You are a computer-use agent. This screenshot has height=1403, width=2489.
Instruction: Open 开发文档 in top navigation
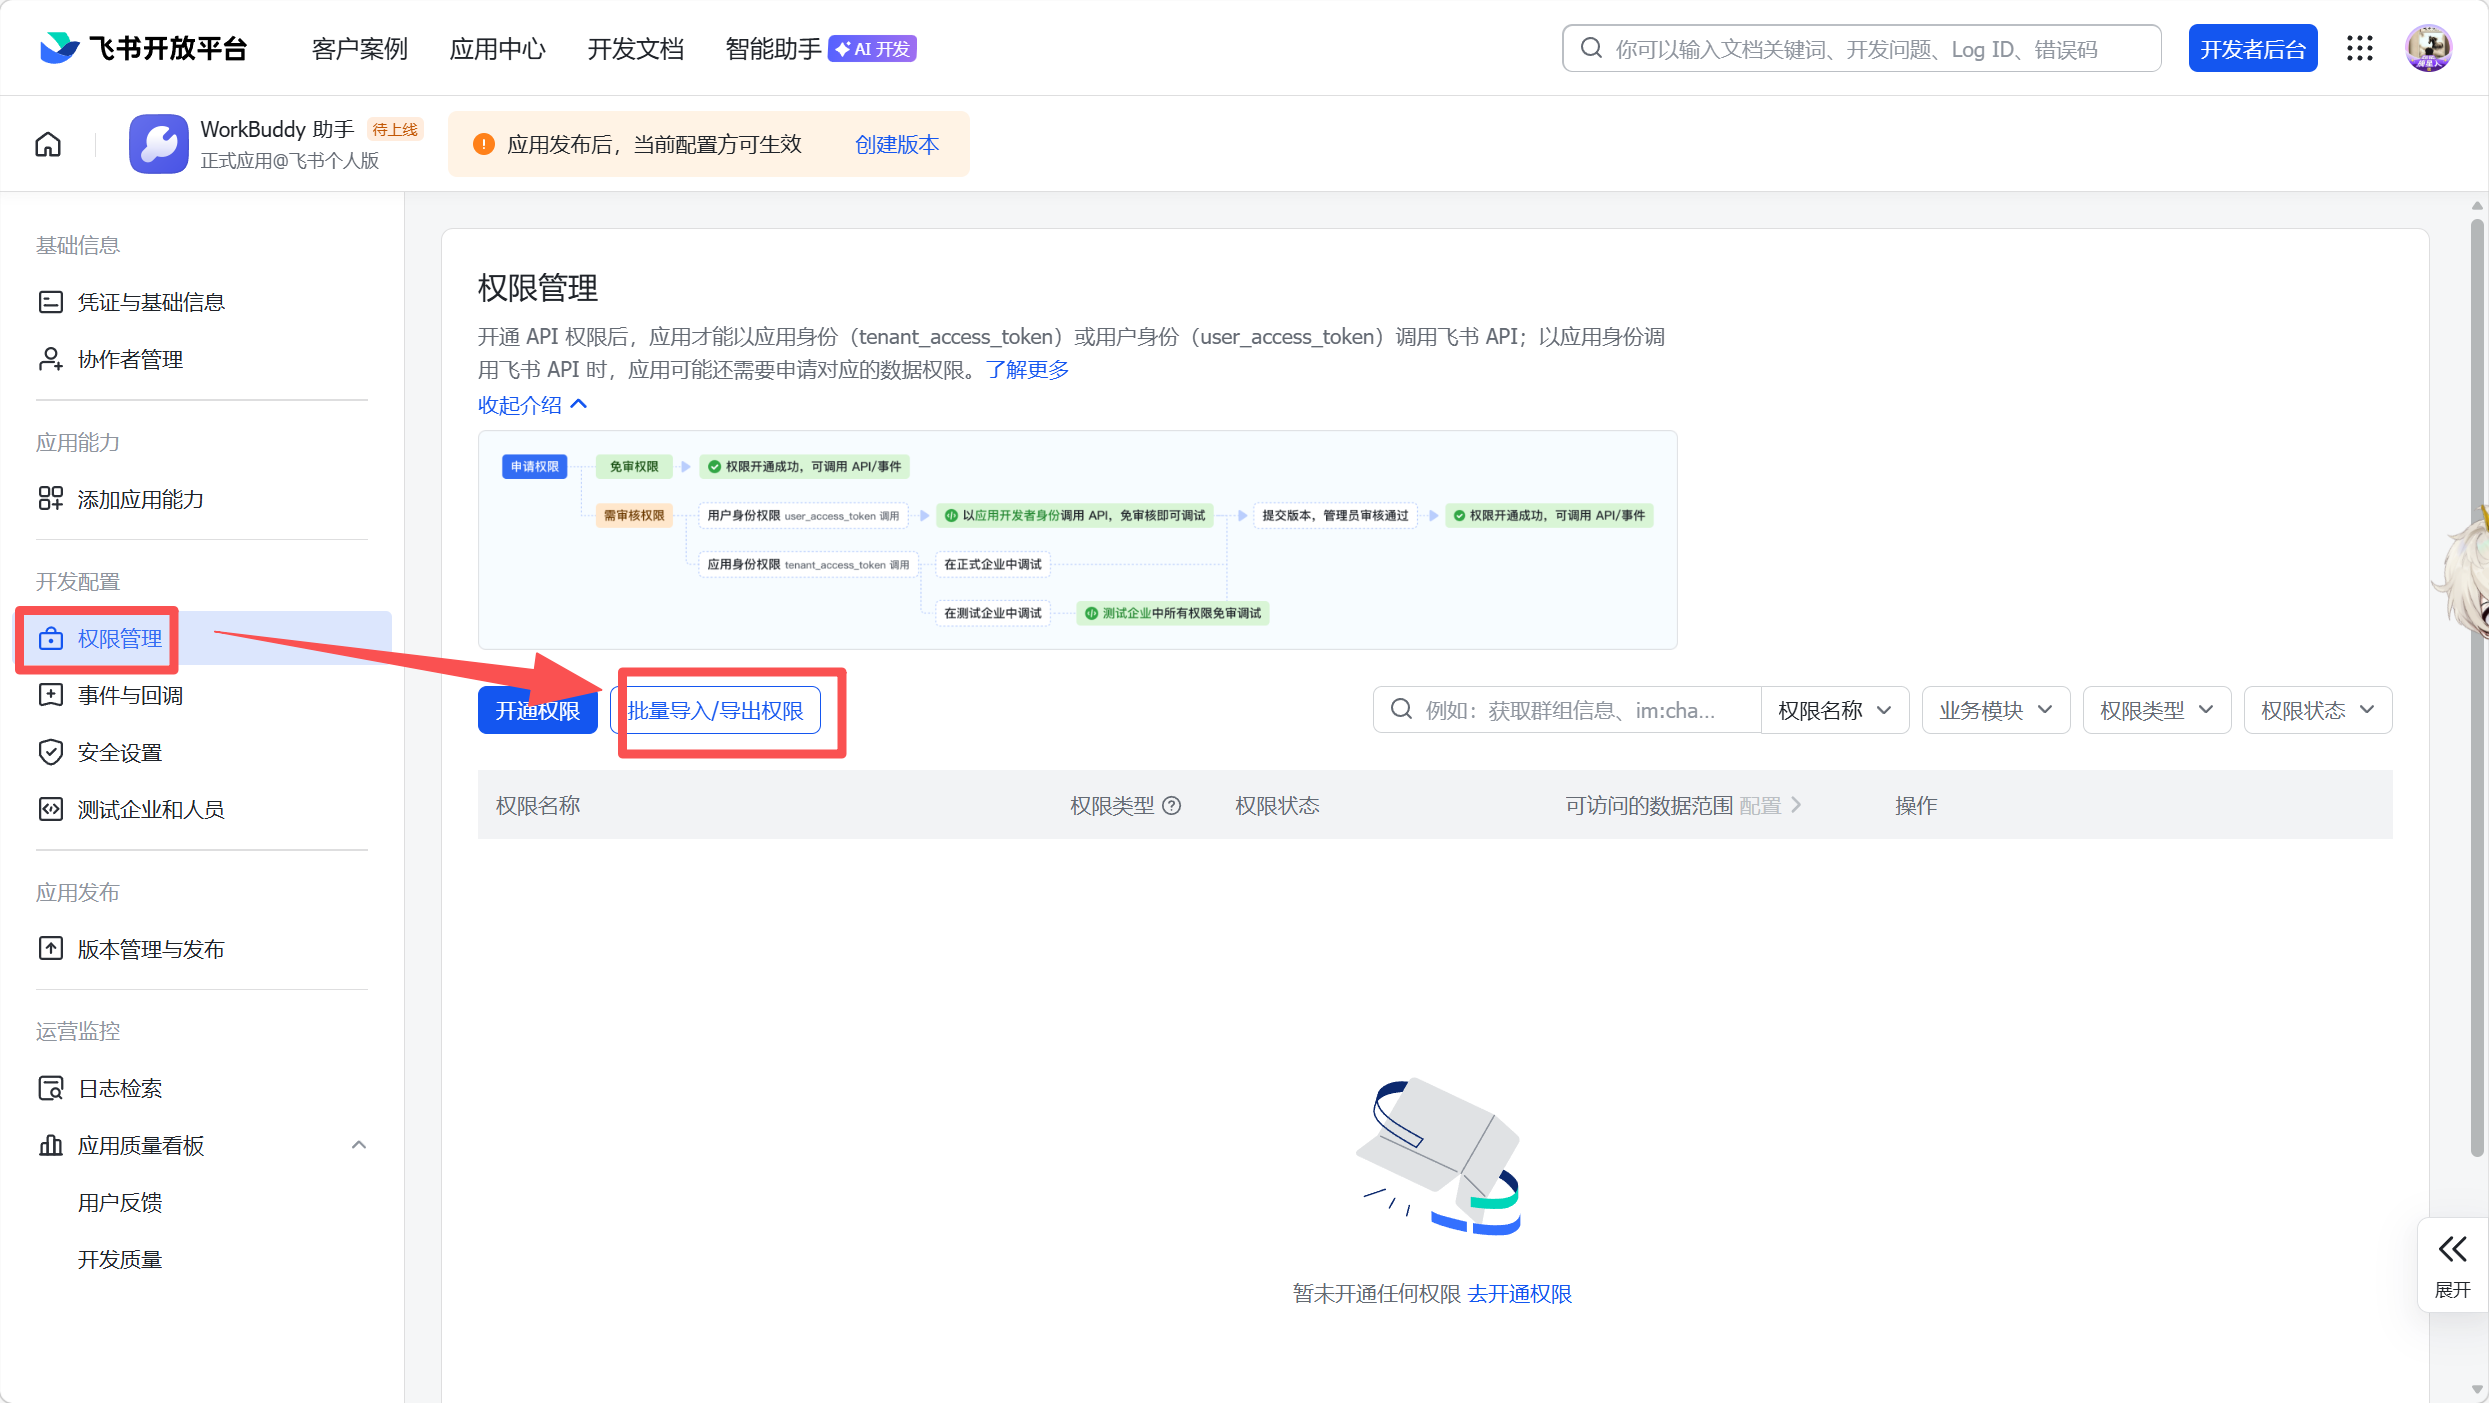tap(635, 48)
